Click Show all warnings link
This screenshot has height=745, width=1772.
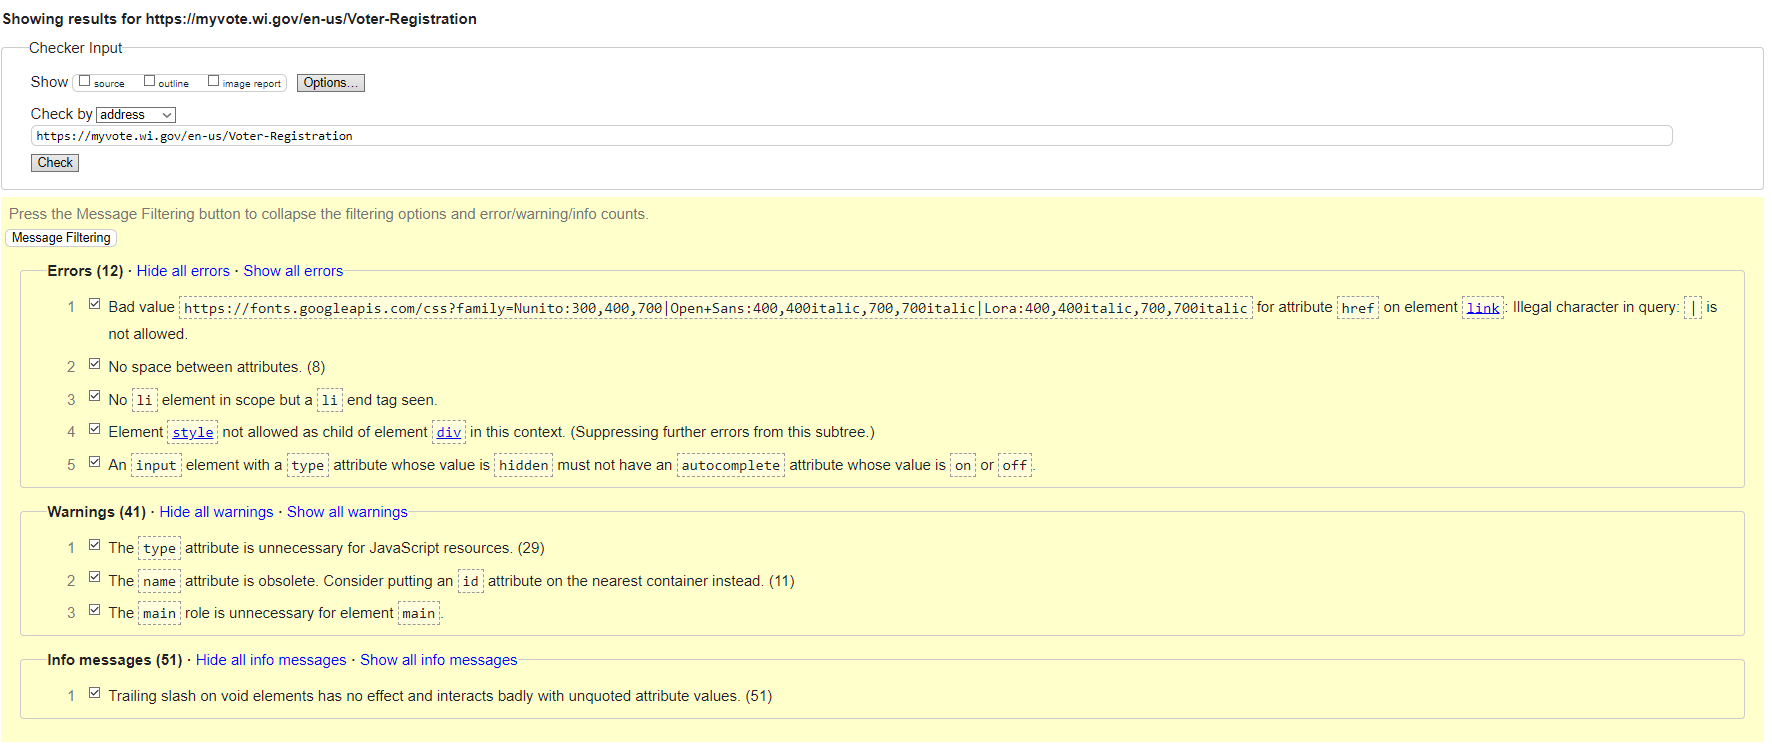point(347,512)
